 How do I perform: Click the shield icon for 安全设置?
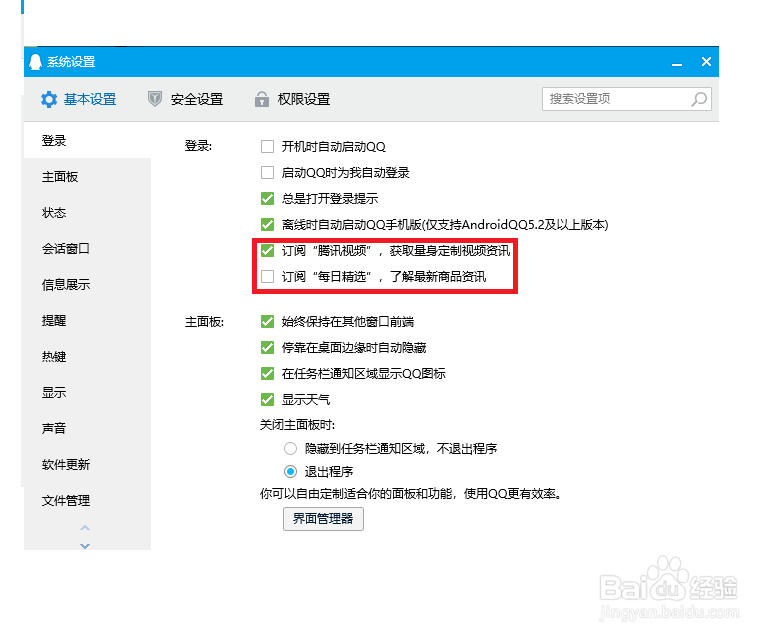coord(155,99)
